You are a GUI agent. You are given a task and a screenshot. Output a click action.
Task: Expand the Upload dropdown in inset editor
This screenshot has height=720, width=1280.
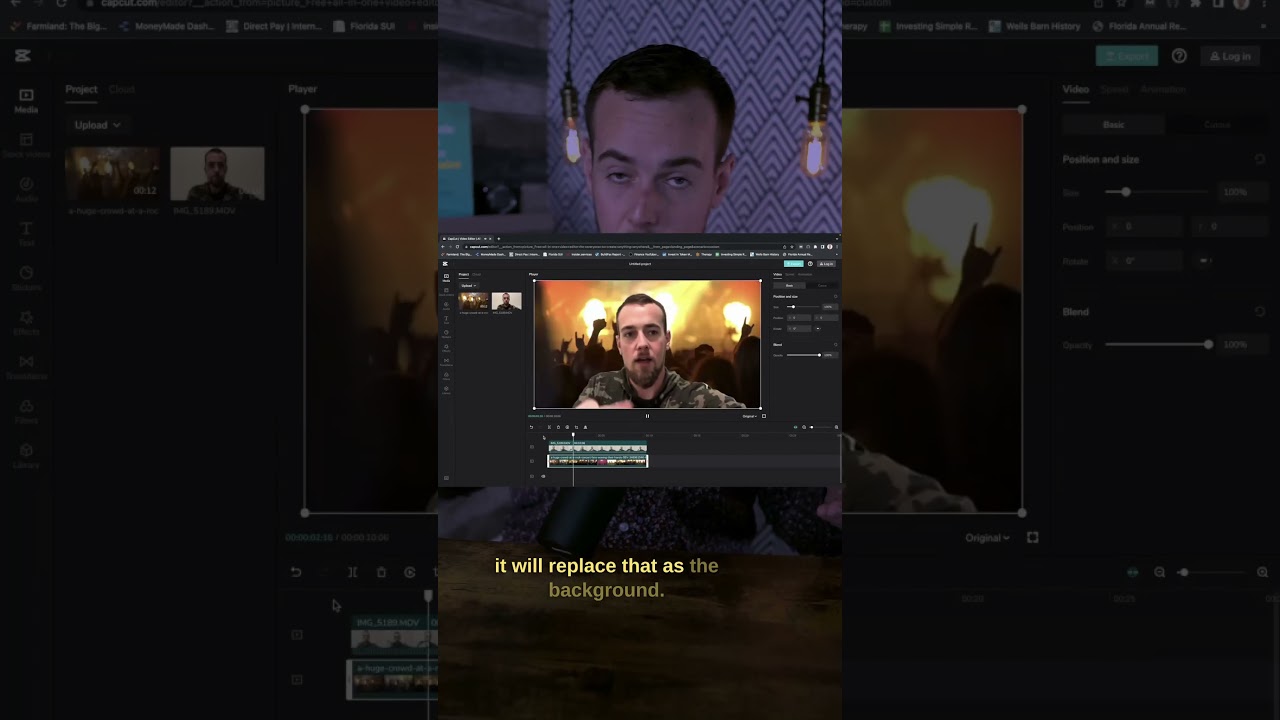(468, 285)
